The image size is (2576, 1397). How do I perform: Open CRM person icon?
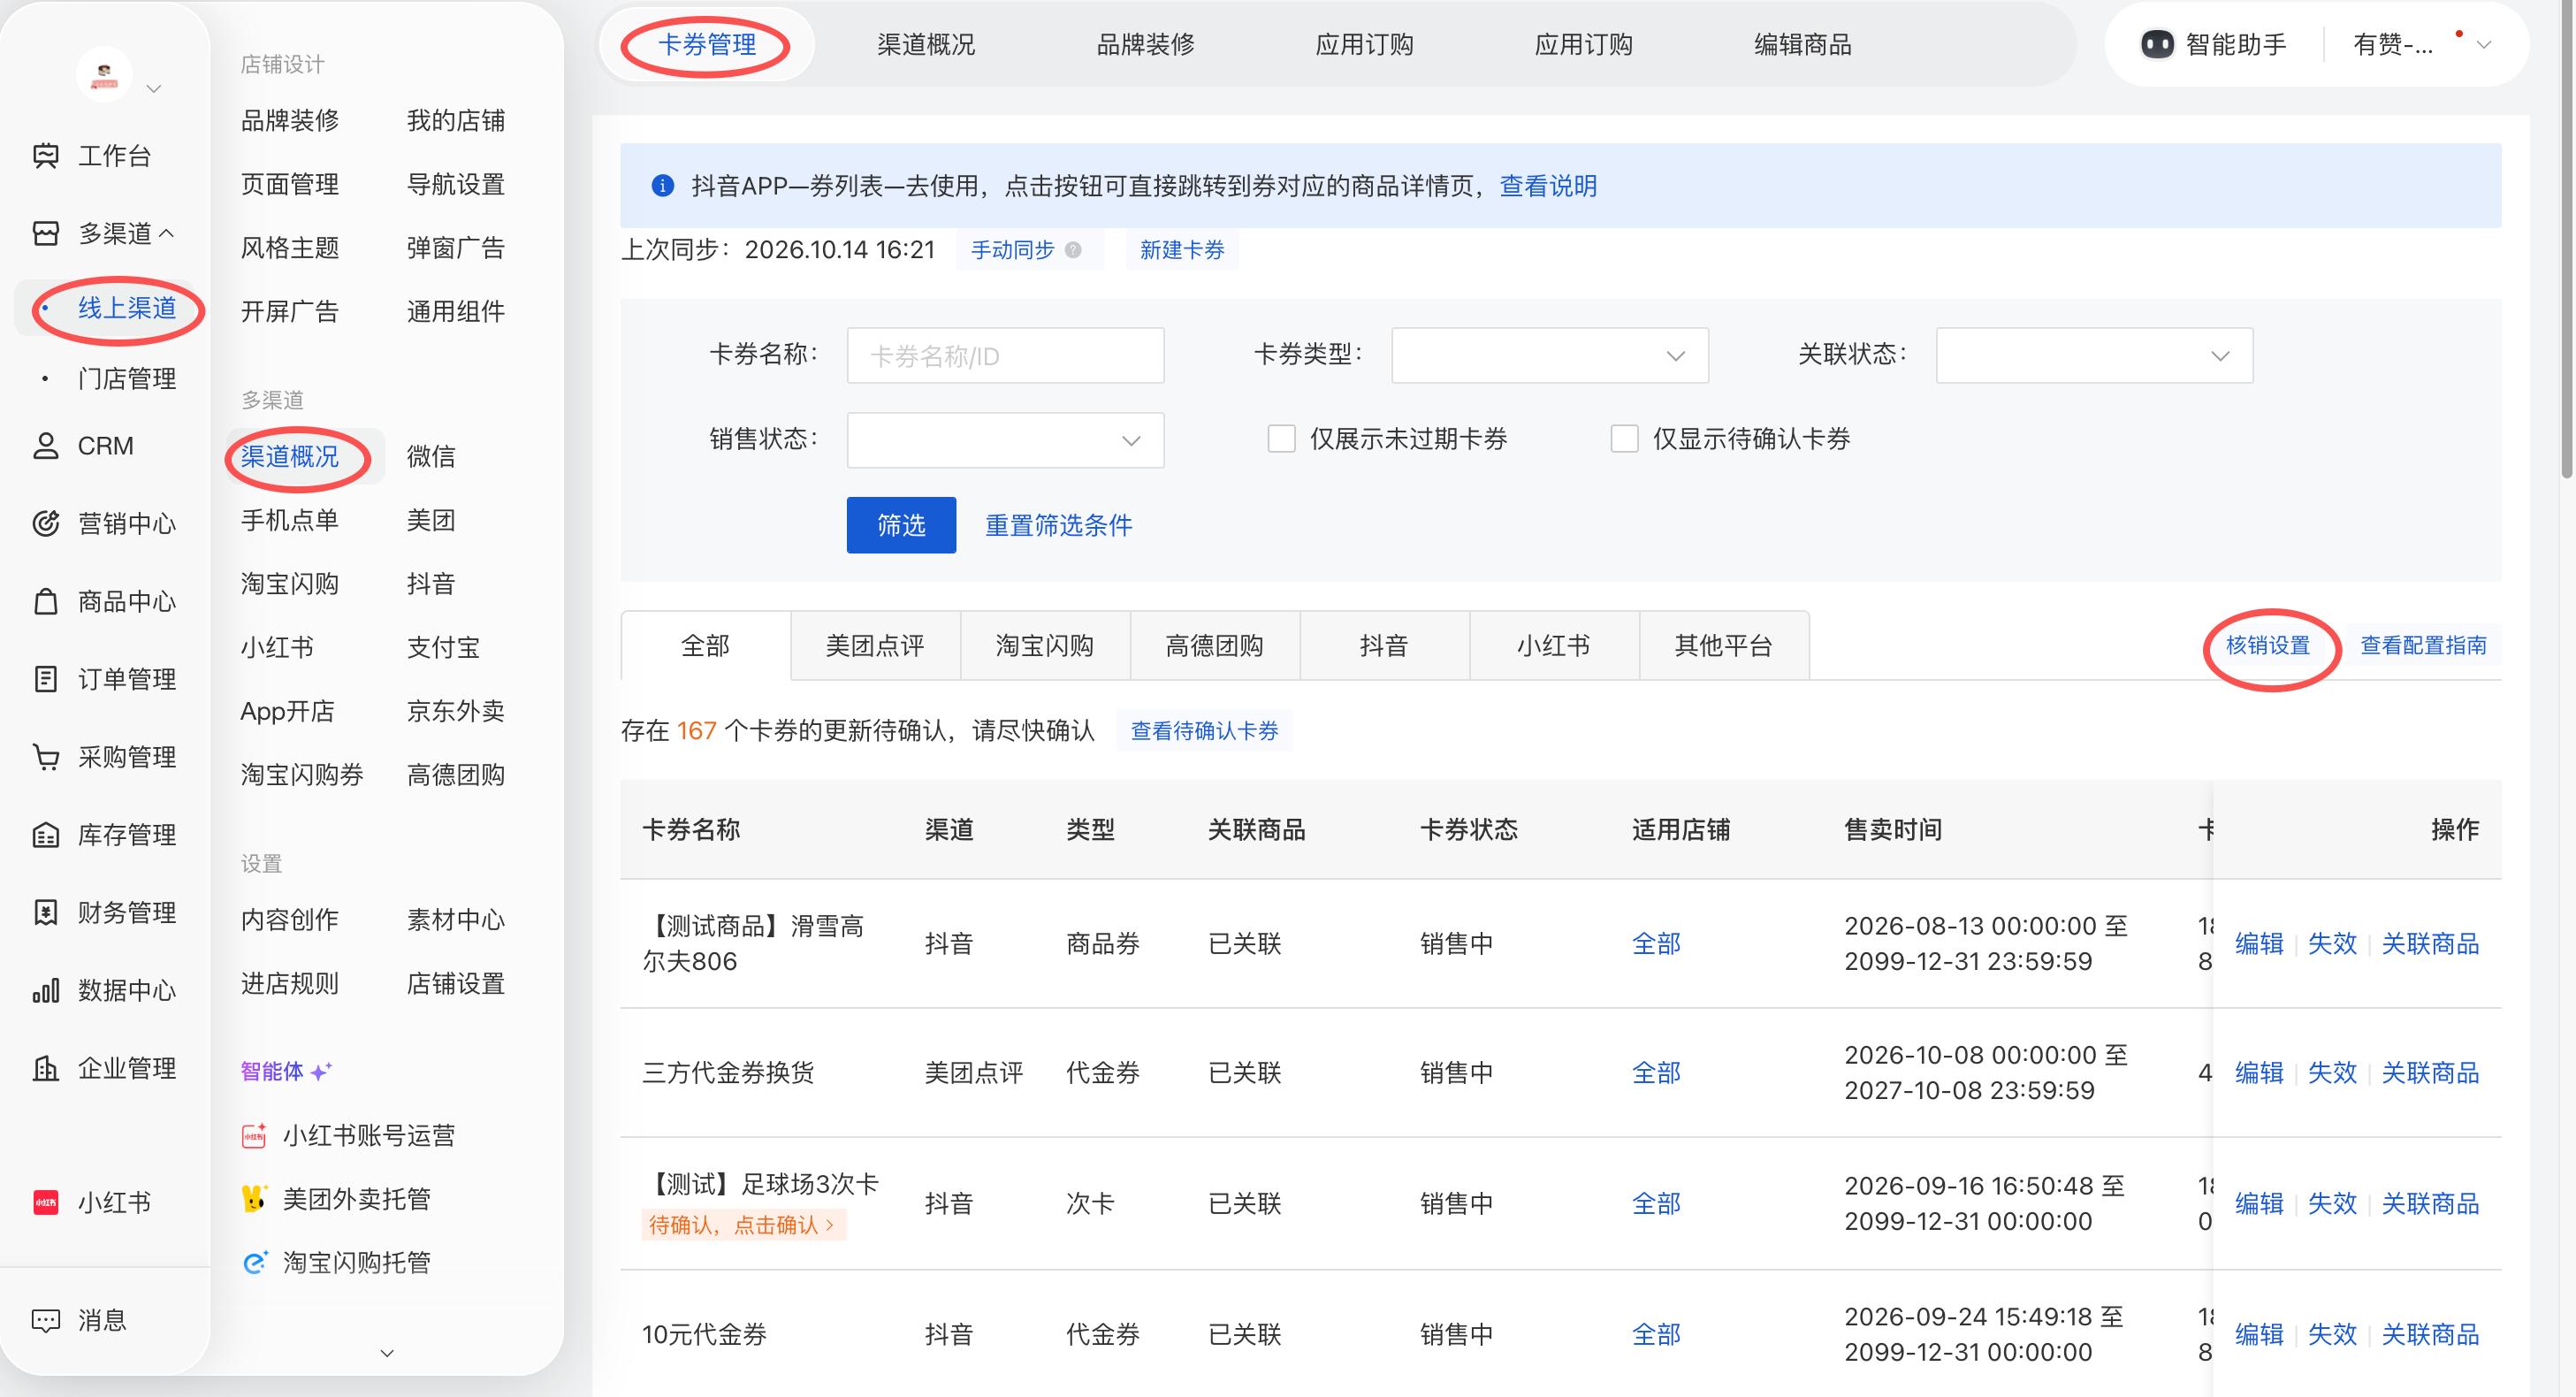46,446
